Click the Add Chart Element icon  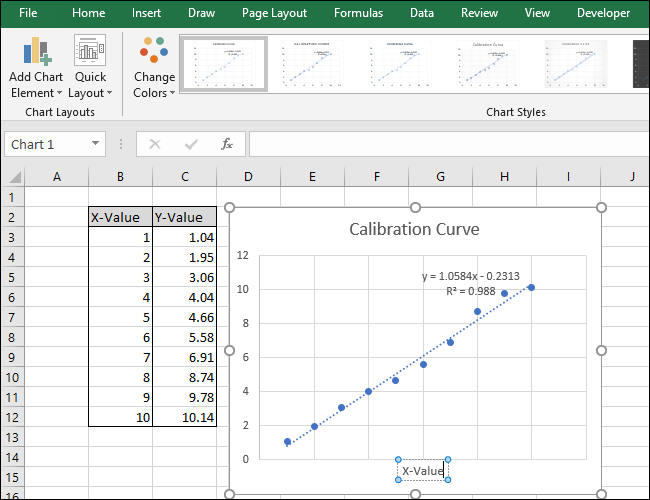pos(38,52)
